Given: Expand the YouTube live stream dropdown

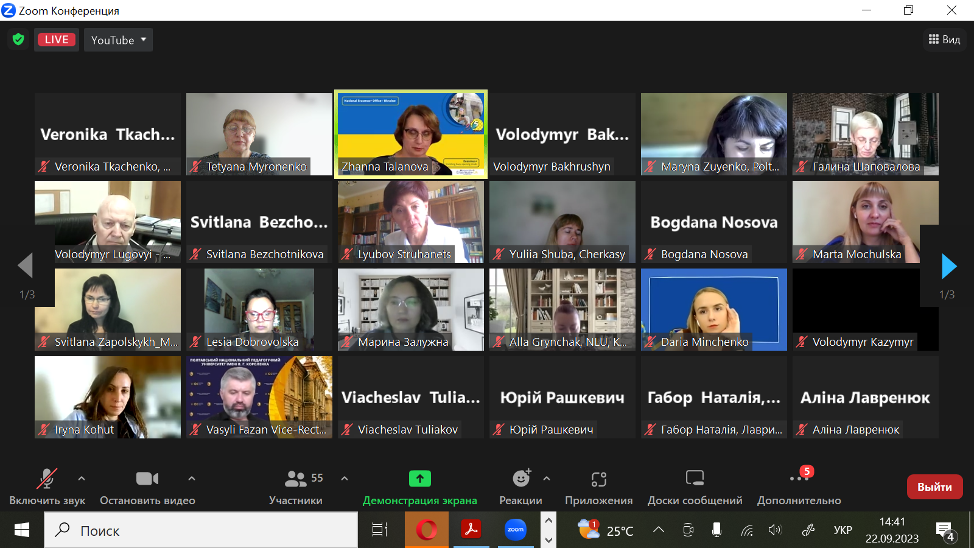Looking at the screenshot, I should point(119,40).
